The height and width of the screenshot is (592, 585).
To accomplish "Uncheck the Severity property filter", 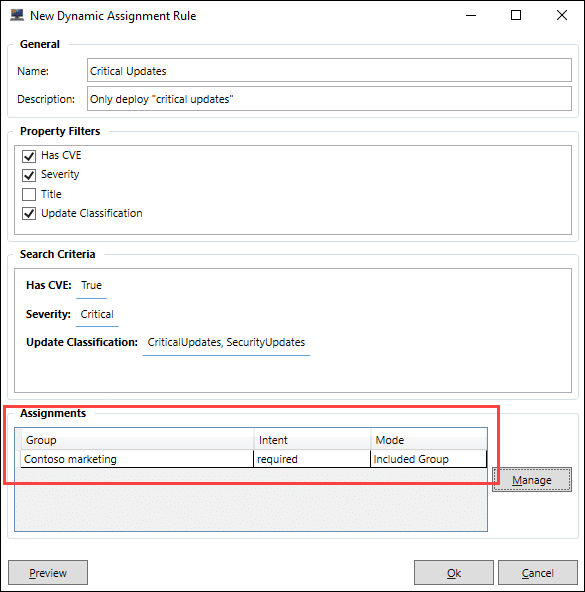I will click(x=29, y=175).
